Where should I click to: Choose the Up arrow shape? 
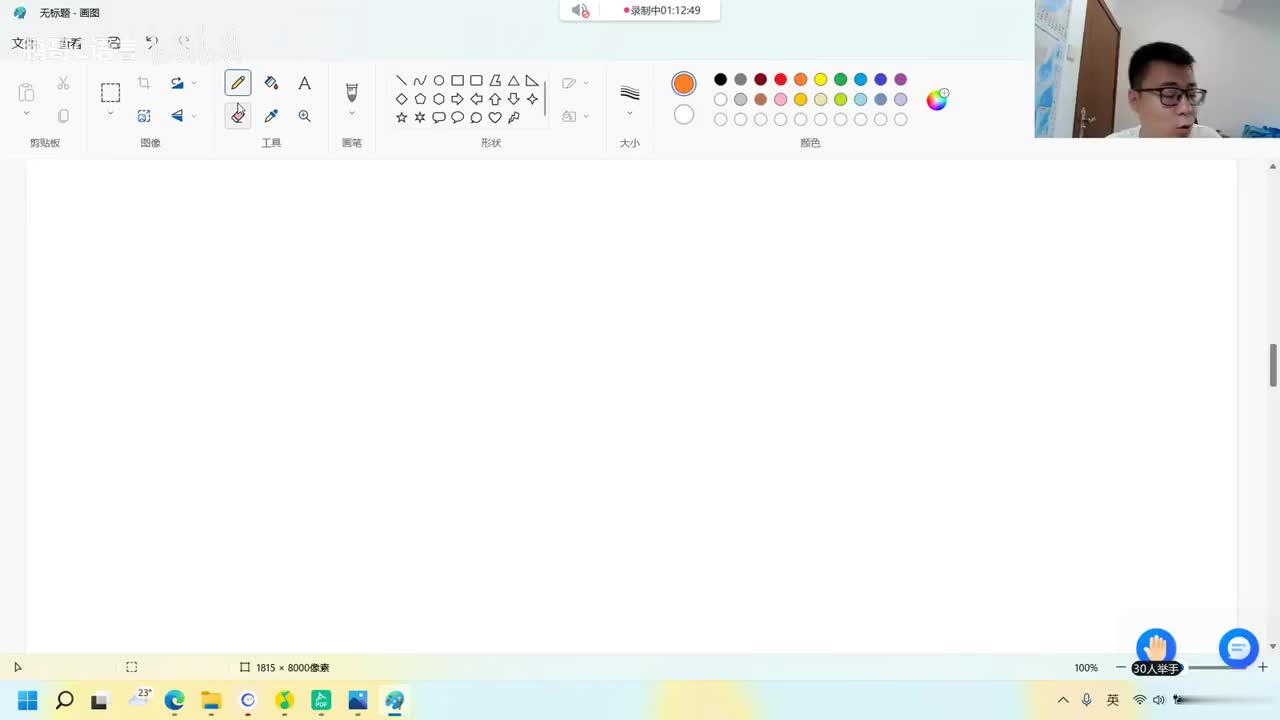tap(495, 99)
